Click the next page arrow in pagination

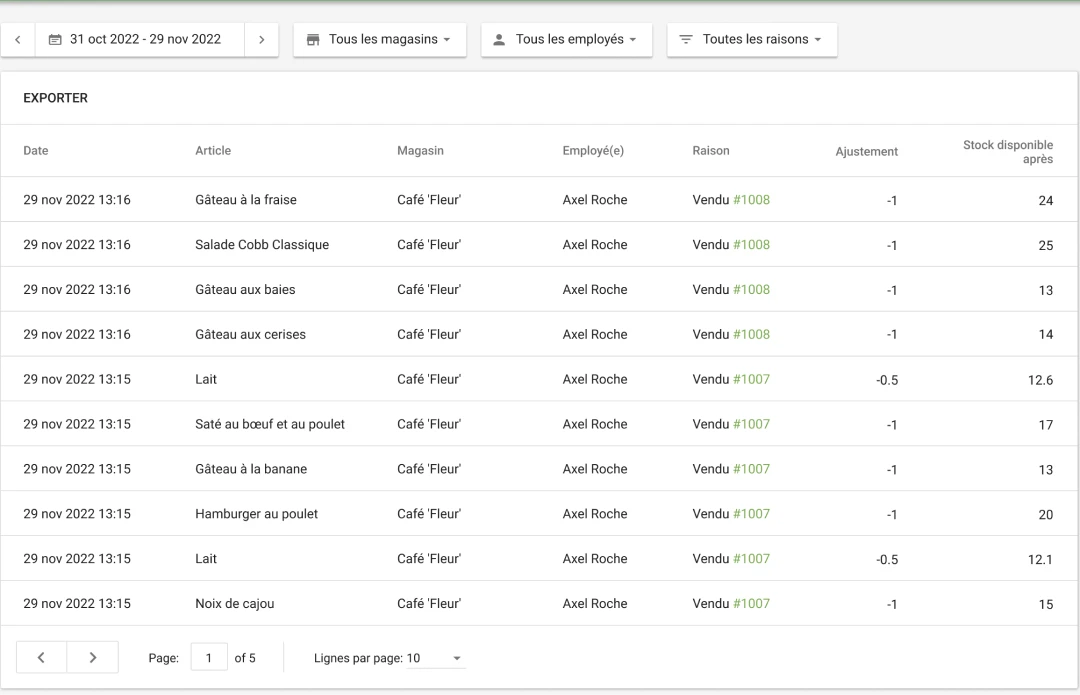coord(92,657)
